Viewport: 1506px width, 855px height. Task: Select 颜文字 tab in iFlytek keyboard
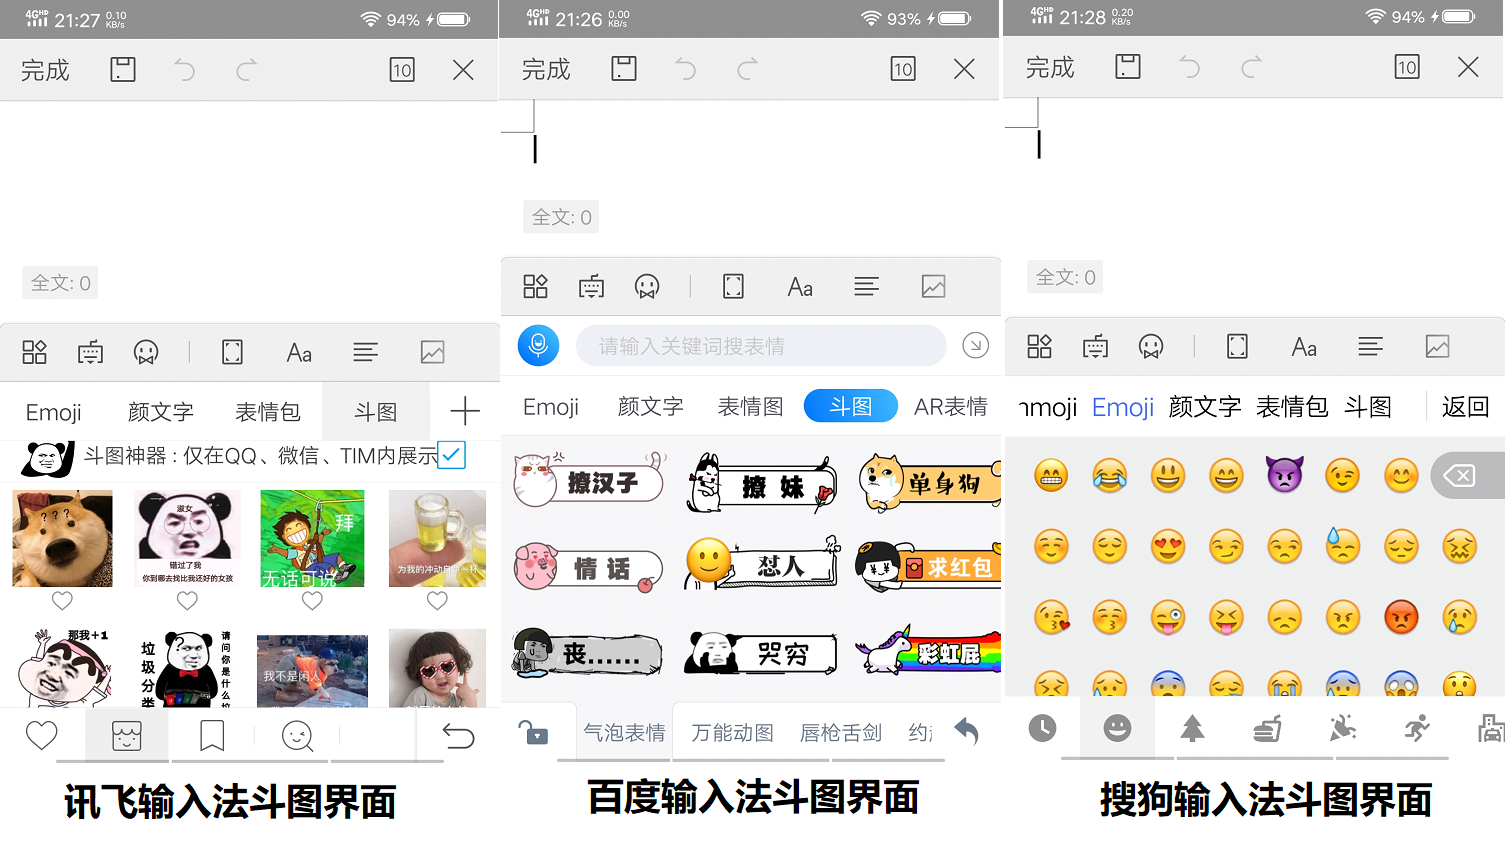160,412
